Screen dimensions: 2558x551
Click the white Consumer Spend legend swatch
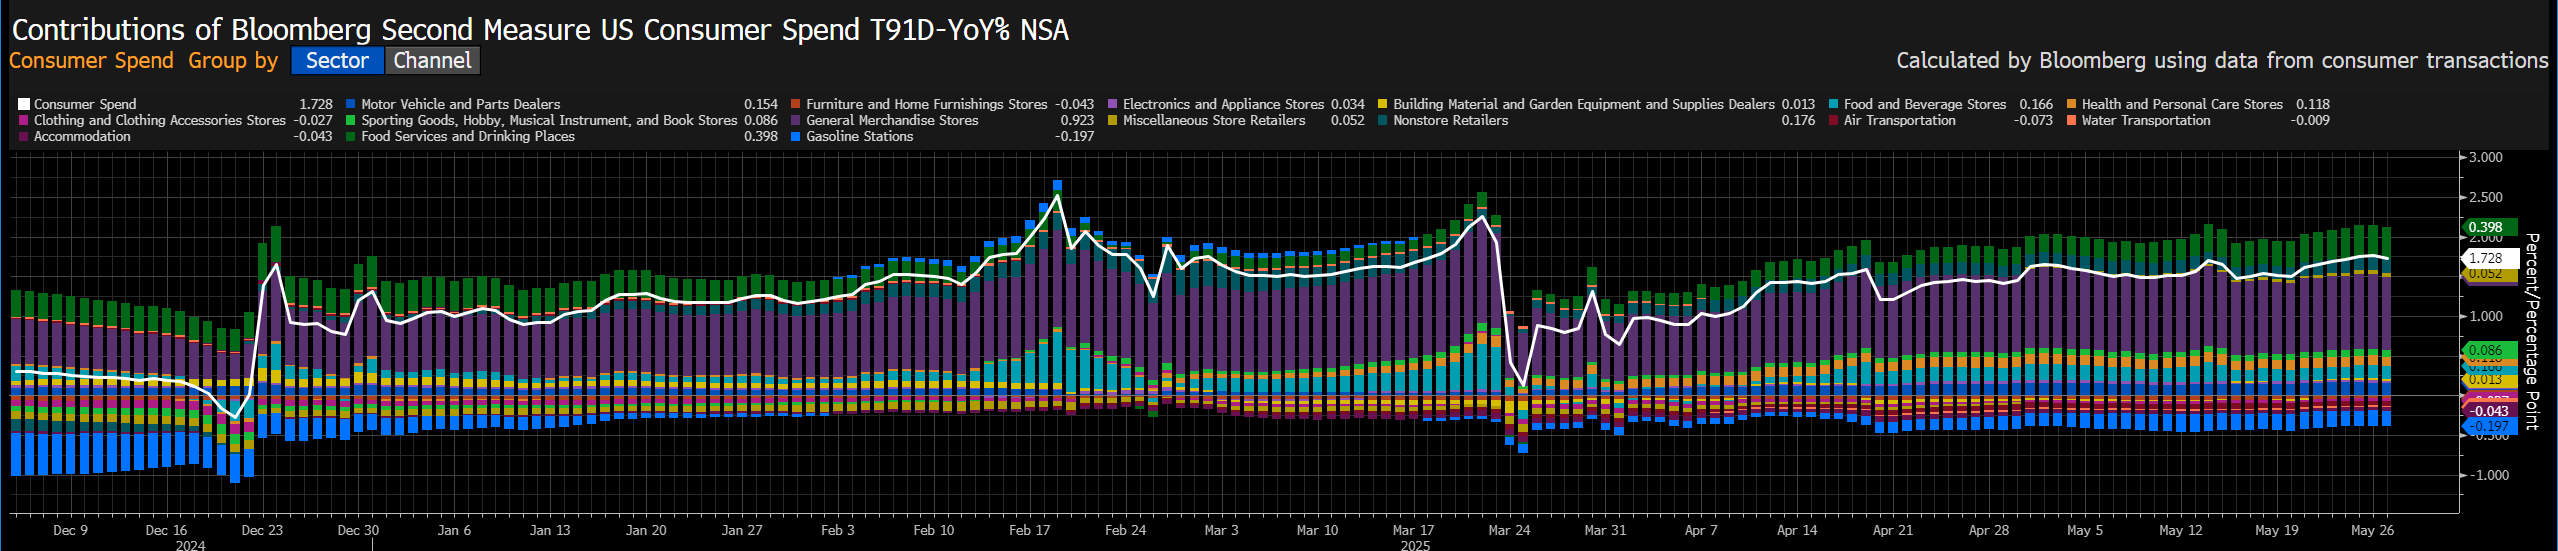coord(24,104)
